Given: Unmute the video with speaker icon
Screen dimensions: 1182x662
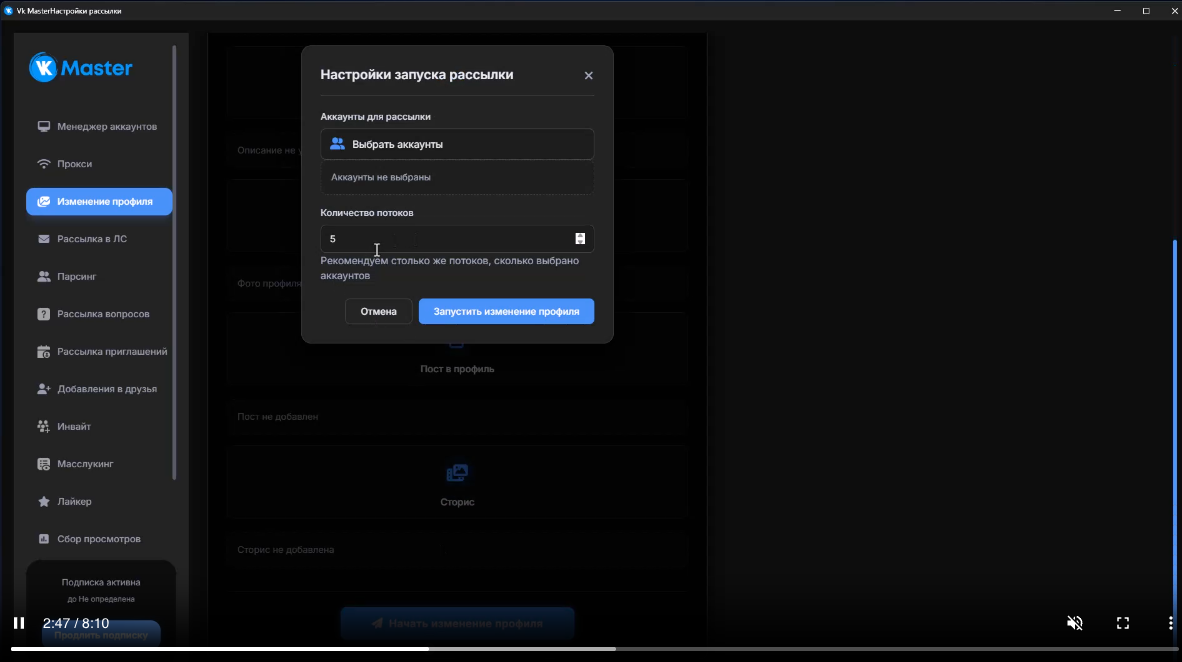Looking at the screenshot, I should click(x=1075, y=623).
